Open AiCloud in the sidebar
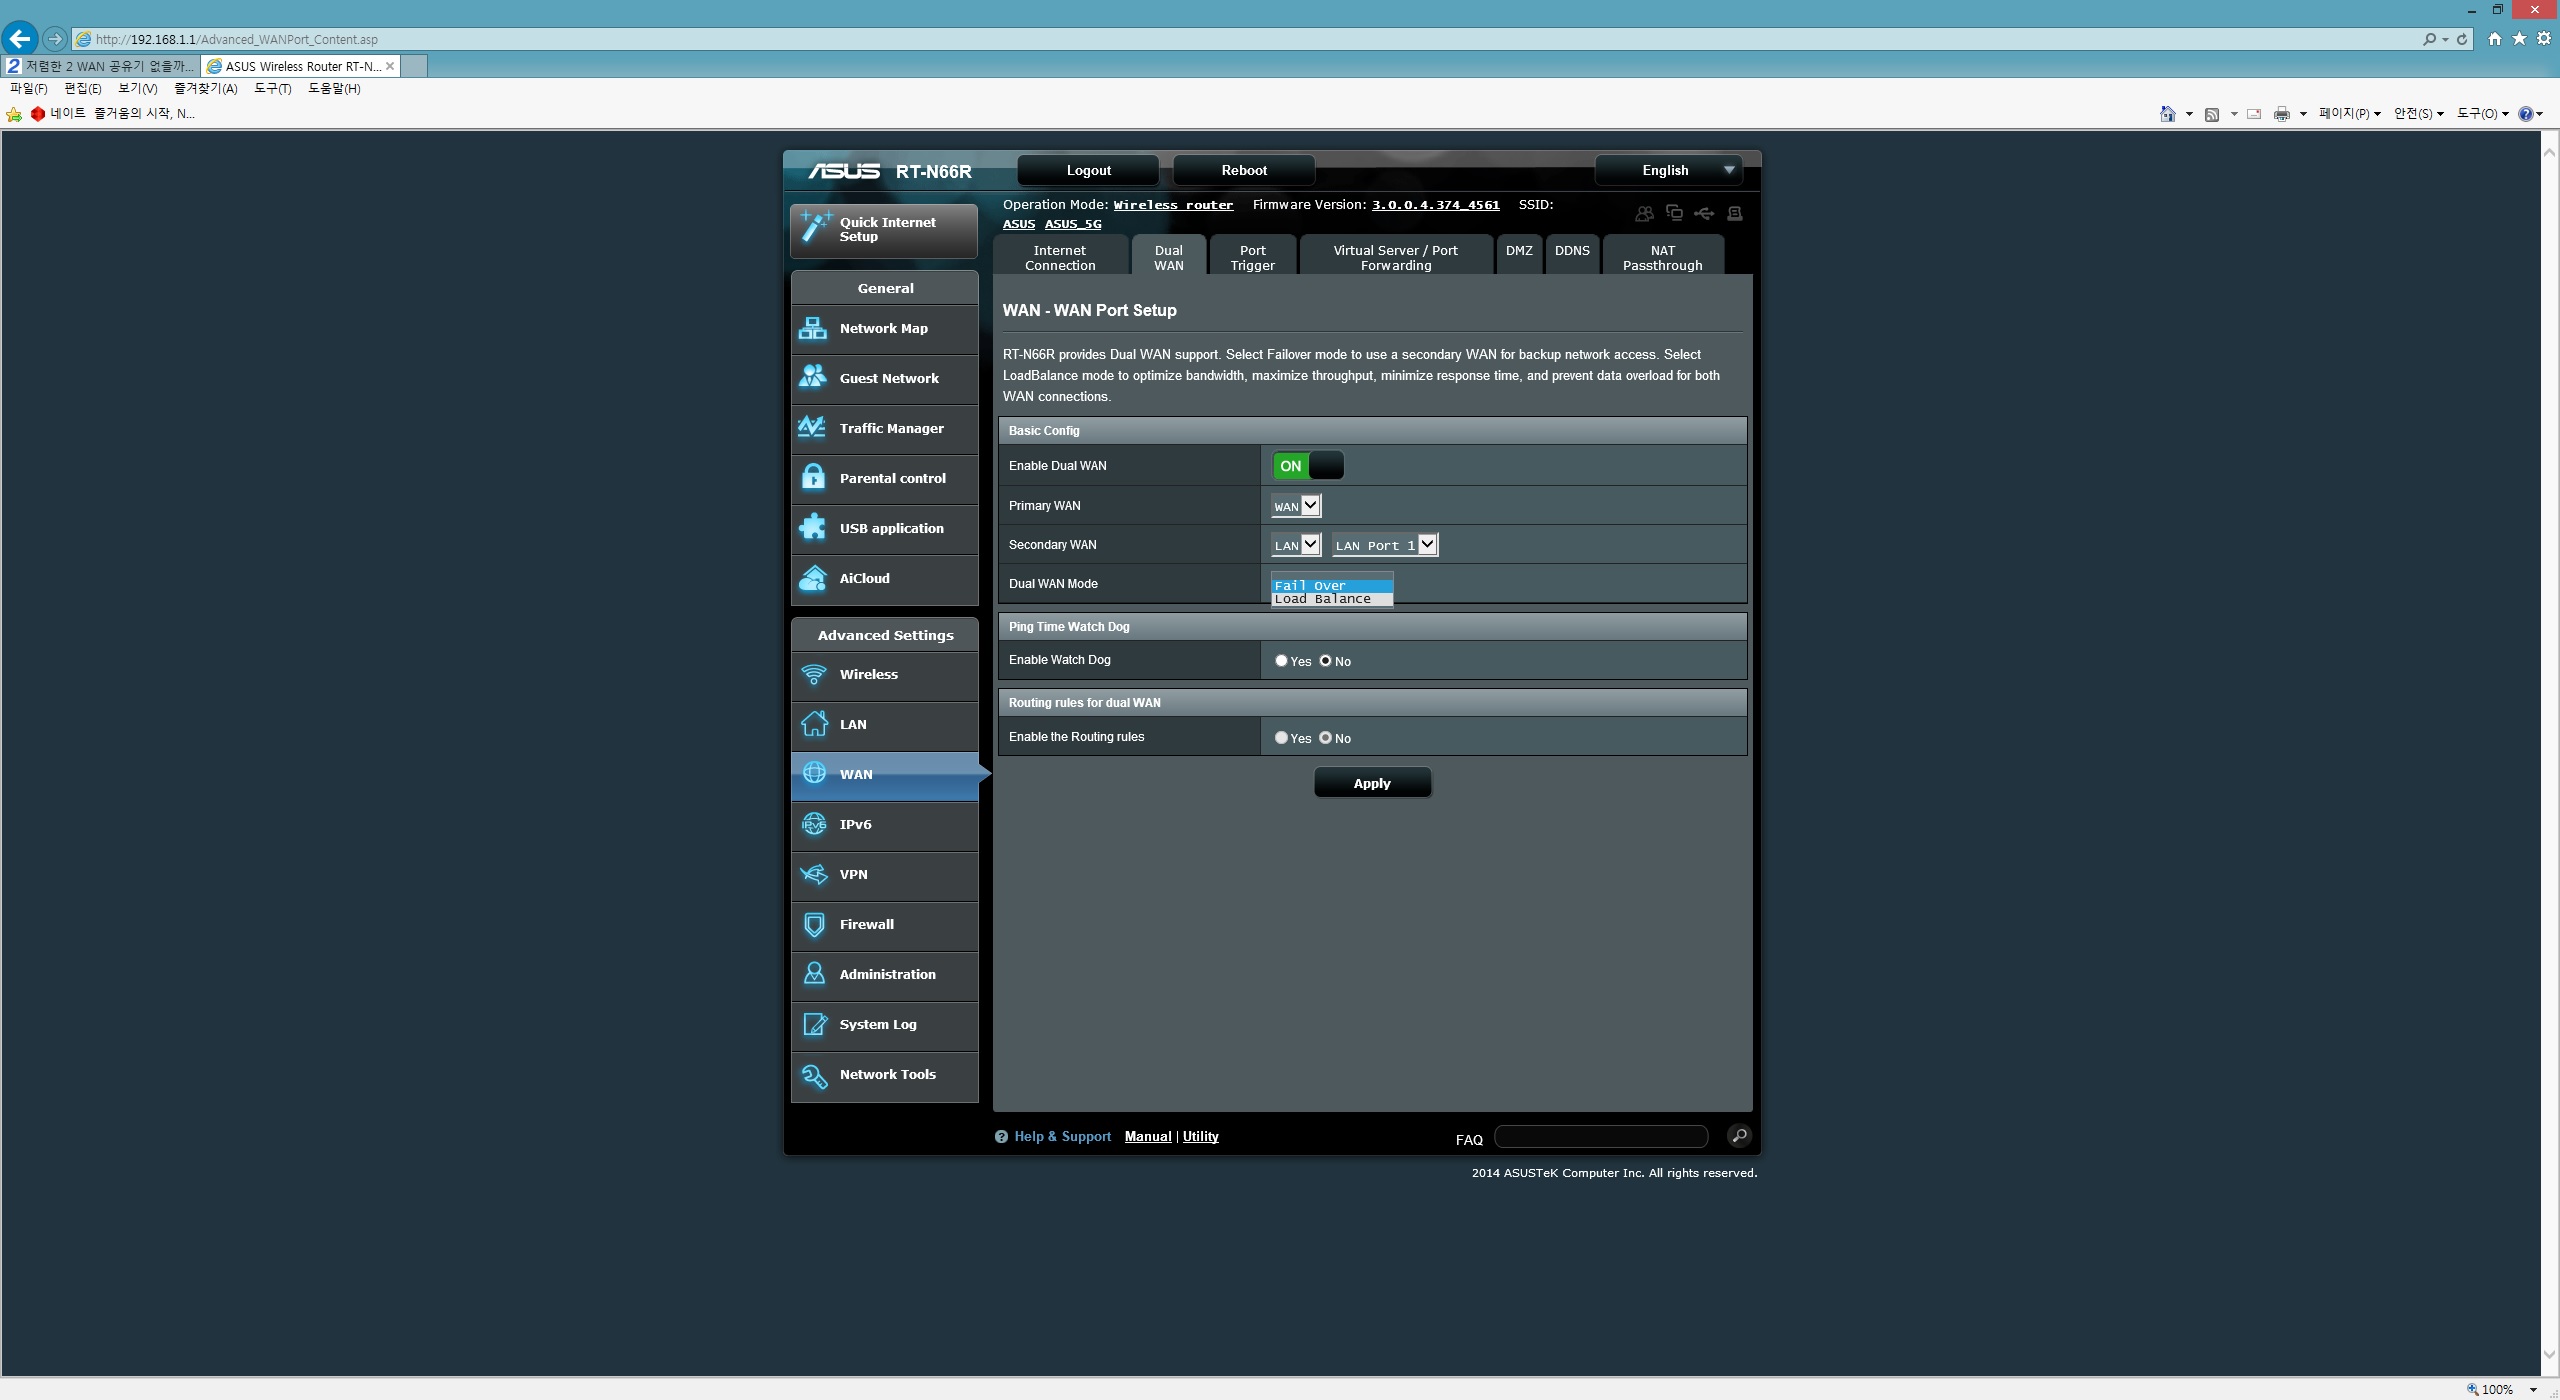This screenshot has height=1400, width=2560. [x=884, y=579]
